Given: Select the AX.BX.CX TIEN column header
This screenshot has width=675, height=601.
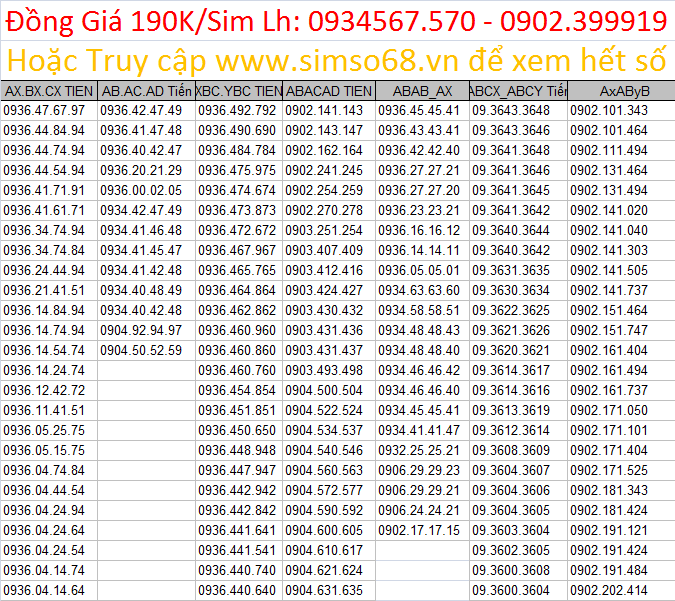Looking at the screenshot, I should tap(49, 91).
